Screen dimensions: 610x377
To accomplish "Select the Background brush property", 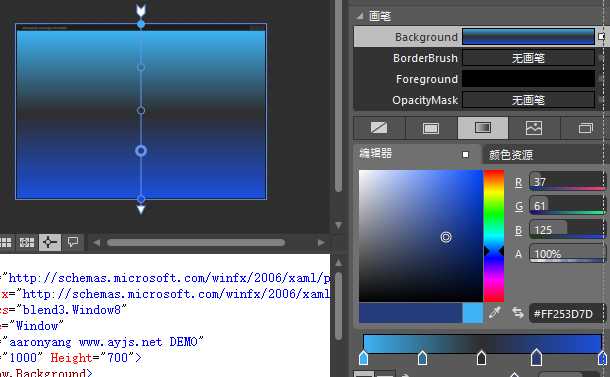I will coord(426,37).
